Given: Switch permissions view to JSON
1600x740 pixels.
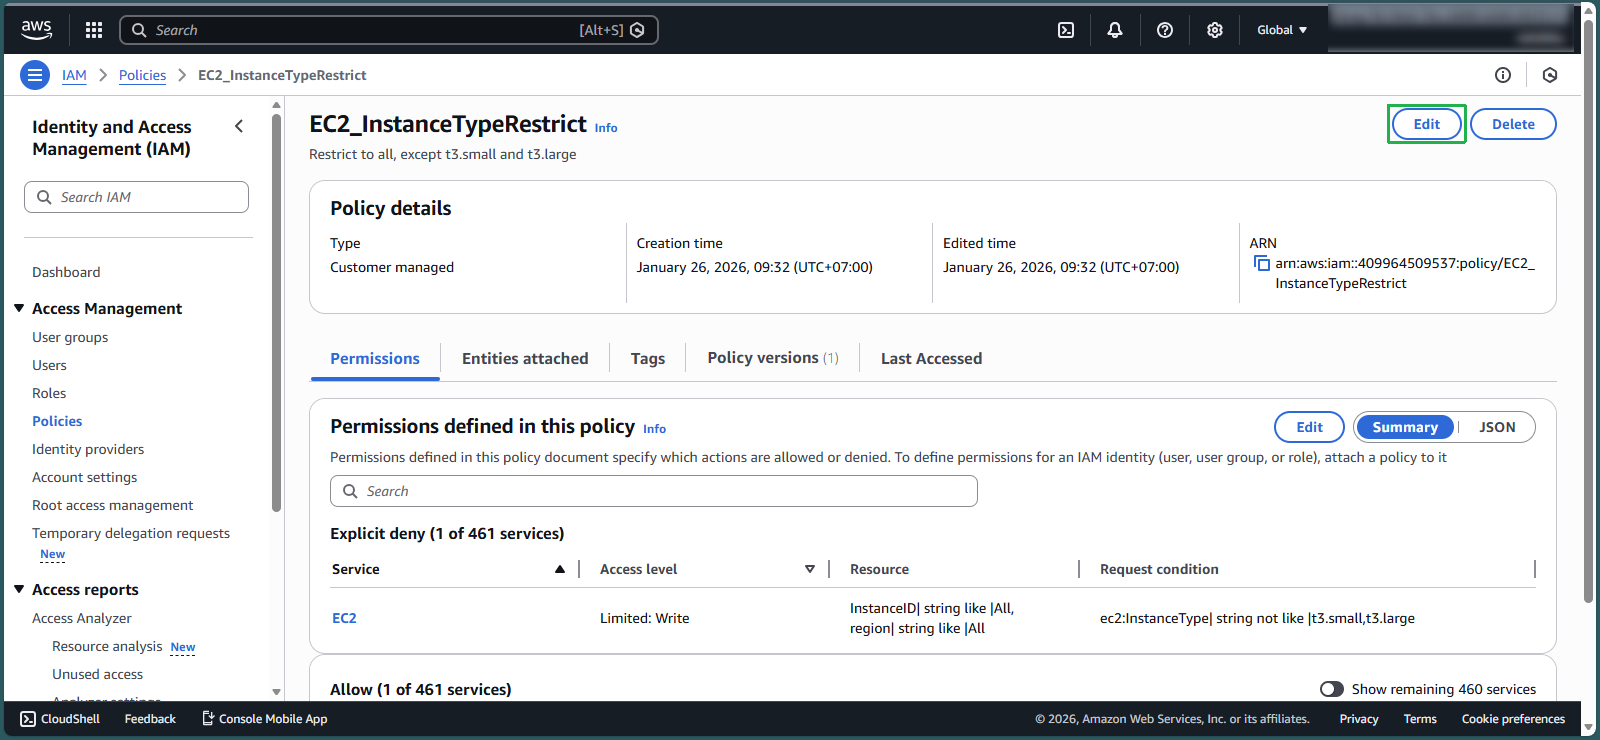Looking at the screenshot, I should click(1497, 427).
